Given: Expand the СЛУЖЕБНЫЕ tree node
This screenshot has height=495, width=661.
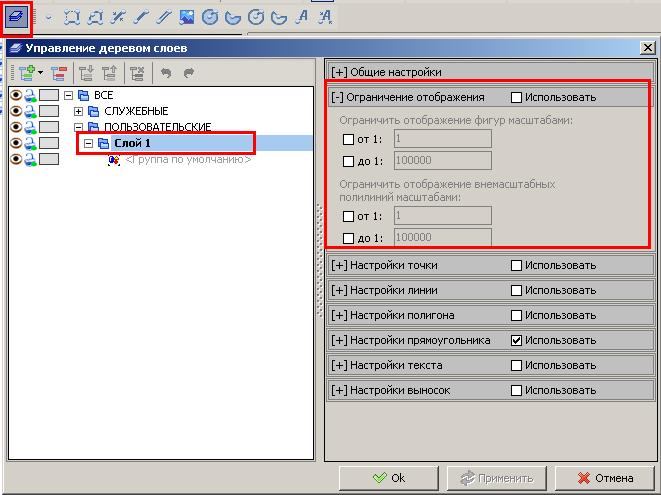Looking at the screenshot, I should click(79, 111).
